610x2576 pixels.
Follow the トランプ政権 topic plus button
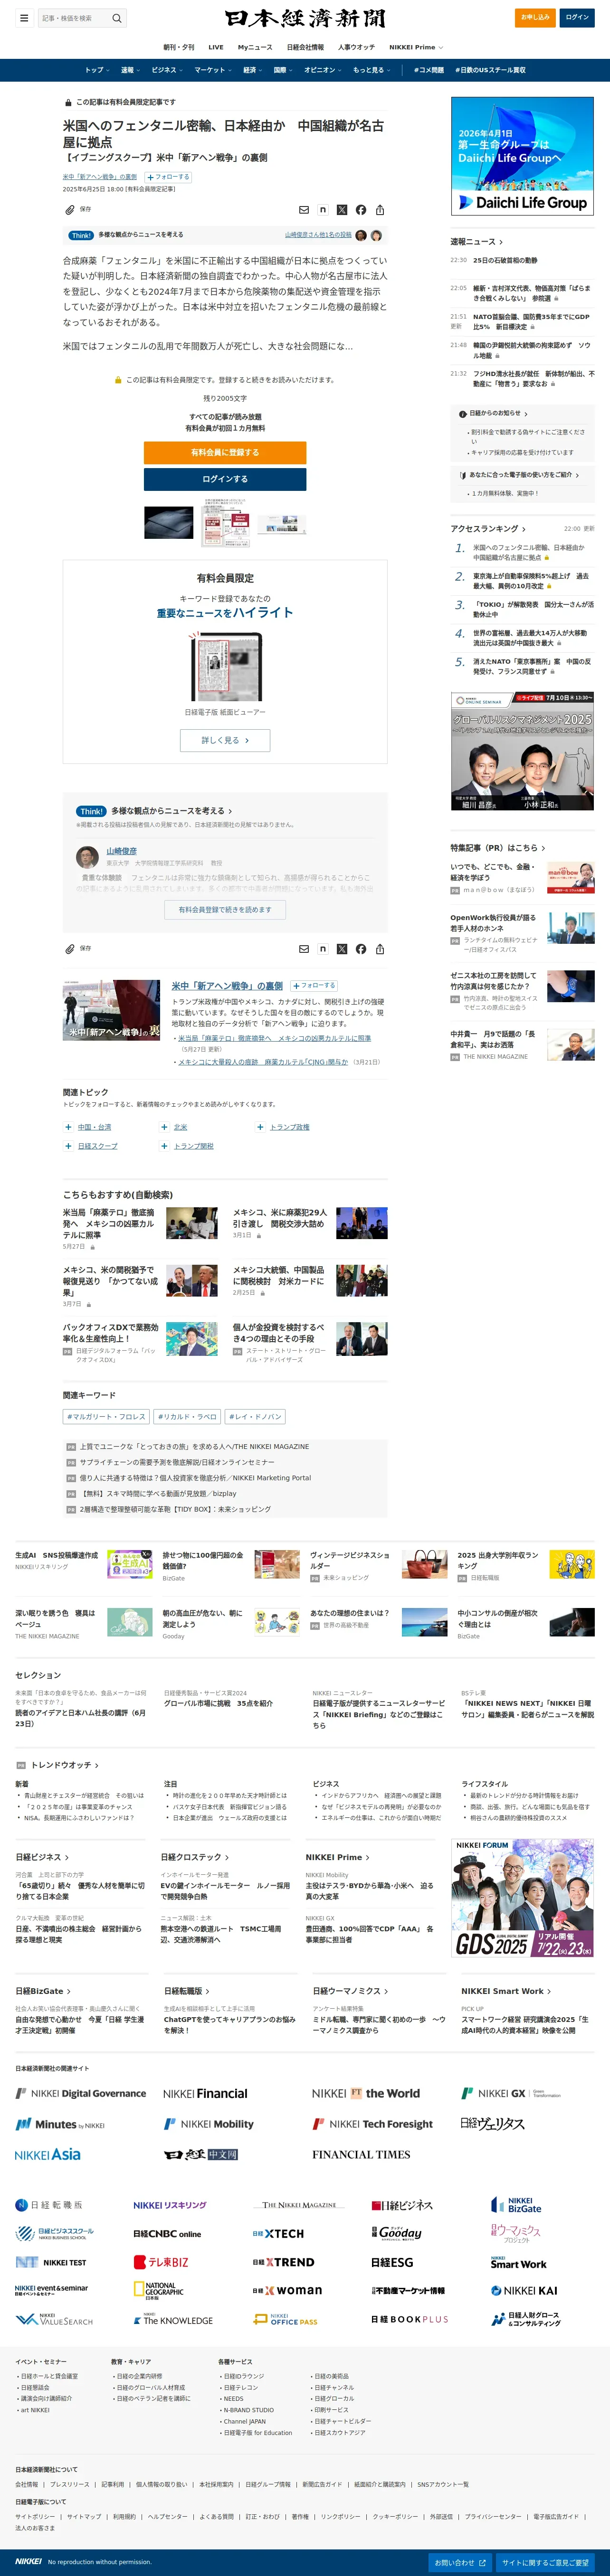coord(260,1127)
